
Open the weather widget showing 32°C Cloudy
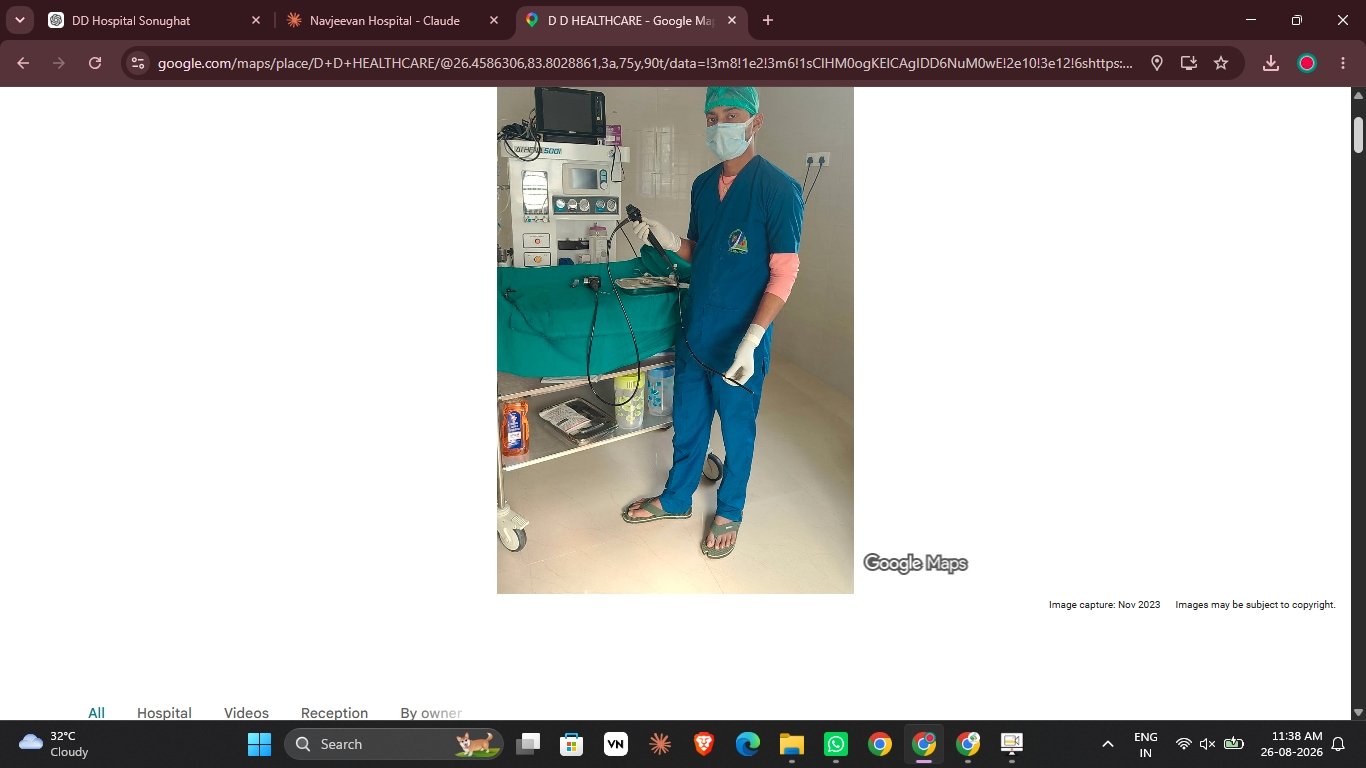pos(55,744)
